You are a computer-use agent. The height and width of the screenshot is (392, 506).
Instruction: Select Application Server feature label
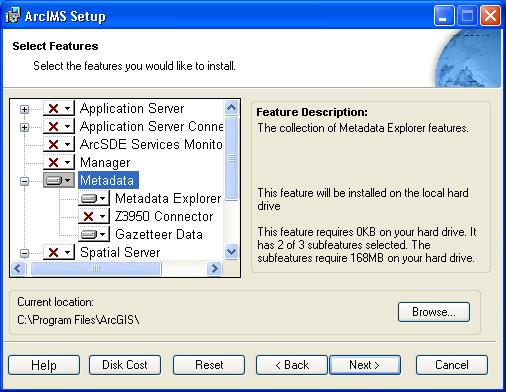(132, 108)
